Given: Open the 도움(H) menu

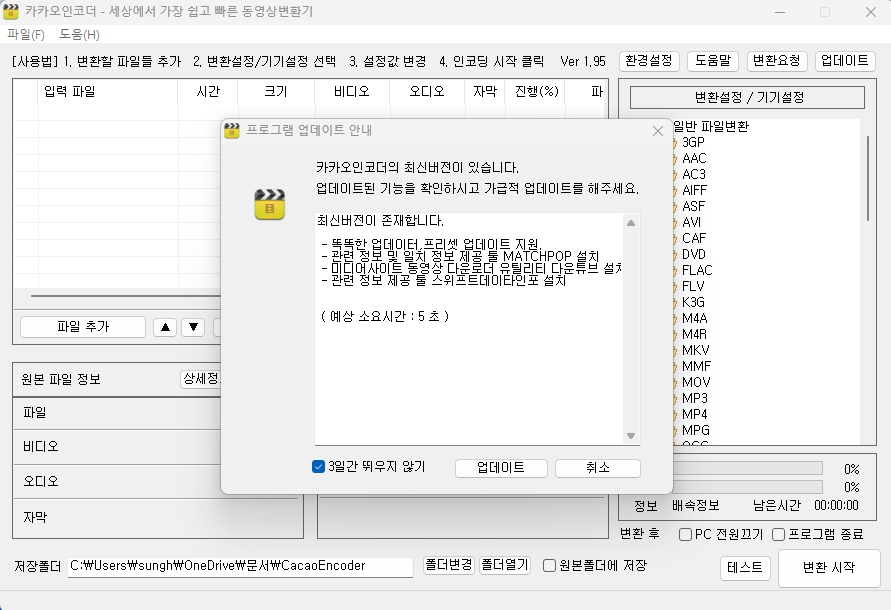Looking at the screenshot, I should tap(80, 35).
